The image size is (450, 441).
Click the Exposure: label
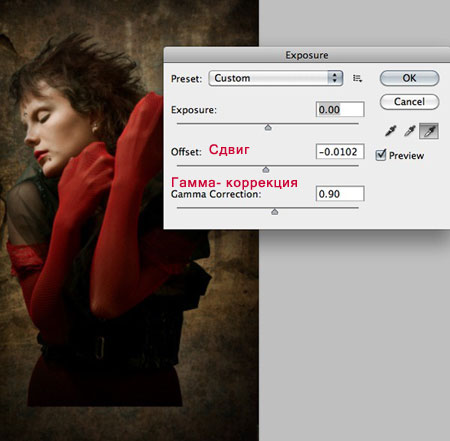click(194, 110)
